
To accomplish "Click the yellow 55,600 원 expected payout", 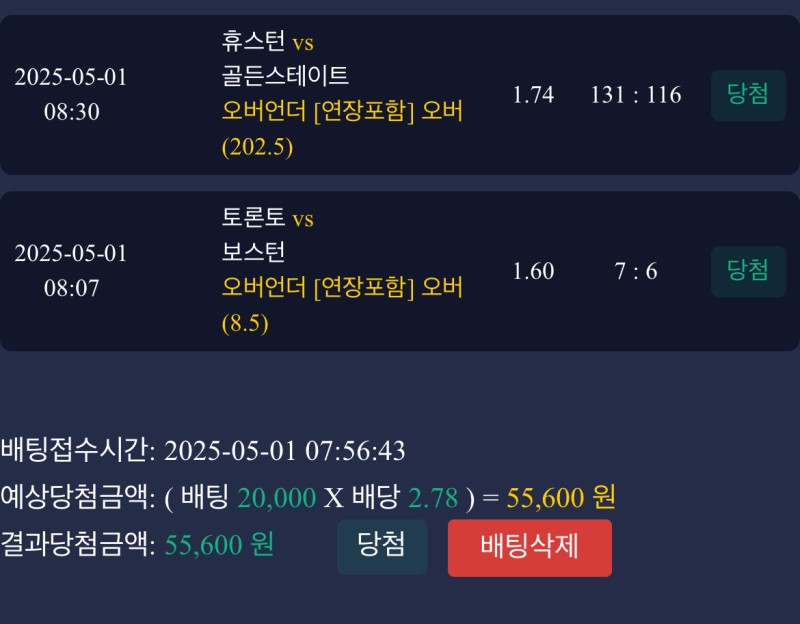I will pyautogui.click(x=561, y=497).
